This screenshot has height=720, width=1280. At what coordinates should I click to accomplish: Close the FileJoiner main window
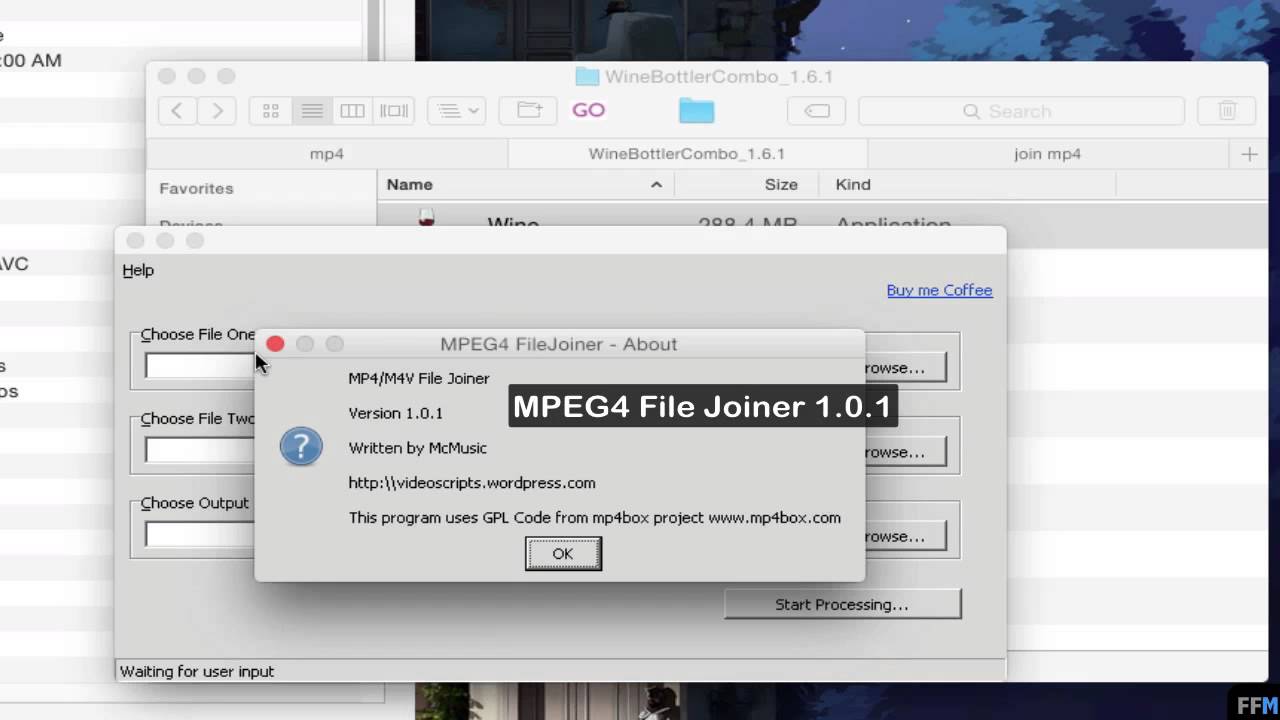point(135,240)
